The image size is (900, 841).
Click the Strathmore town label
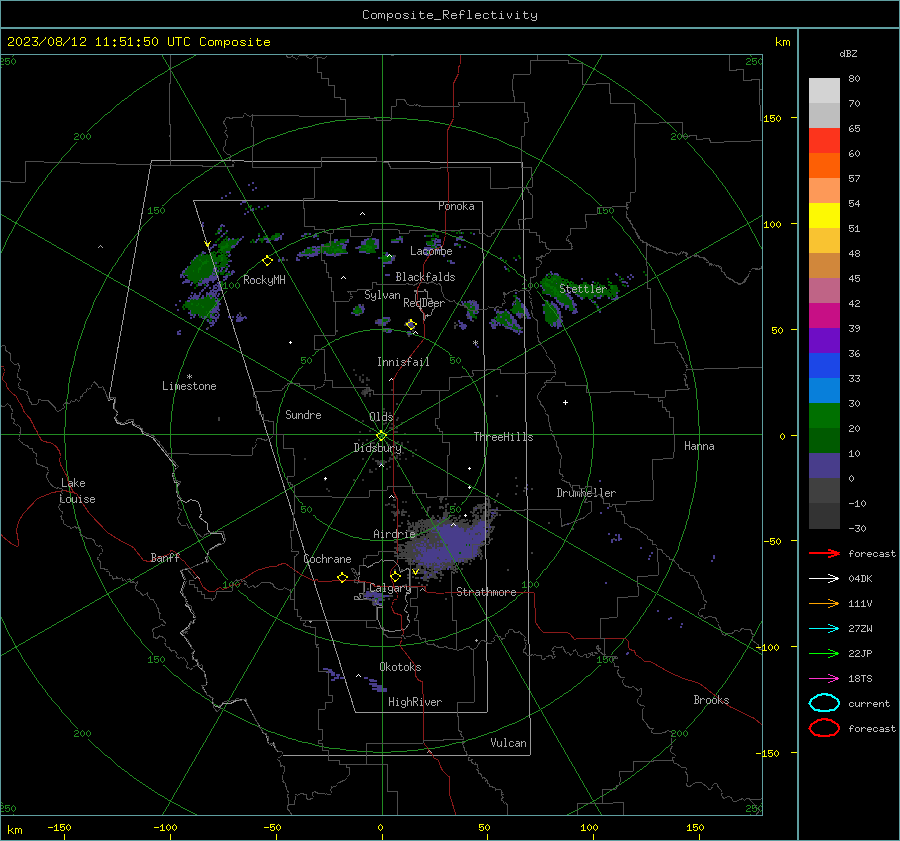pos(486,592)
